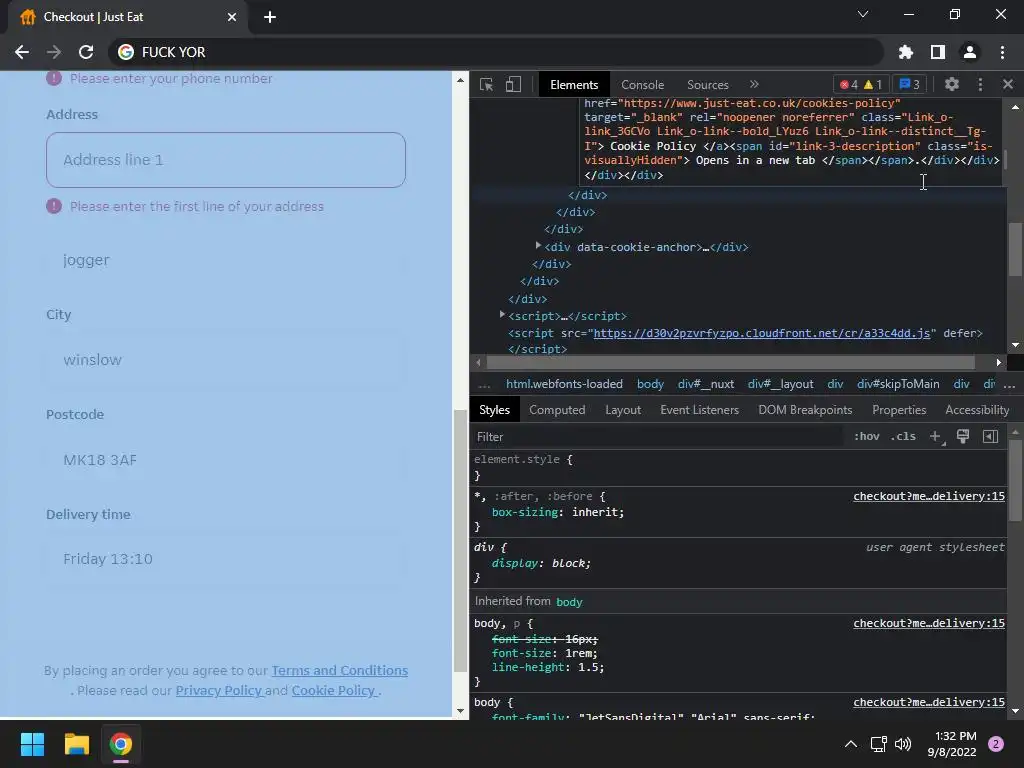
Task: Click the Chrome address bar
Action: tap(496, 52)
